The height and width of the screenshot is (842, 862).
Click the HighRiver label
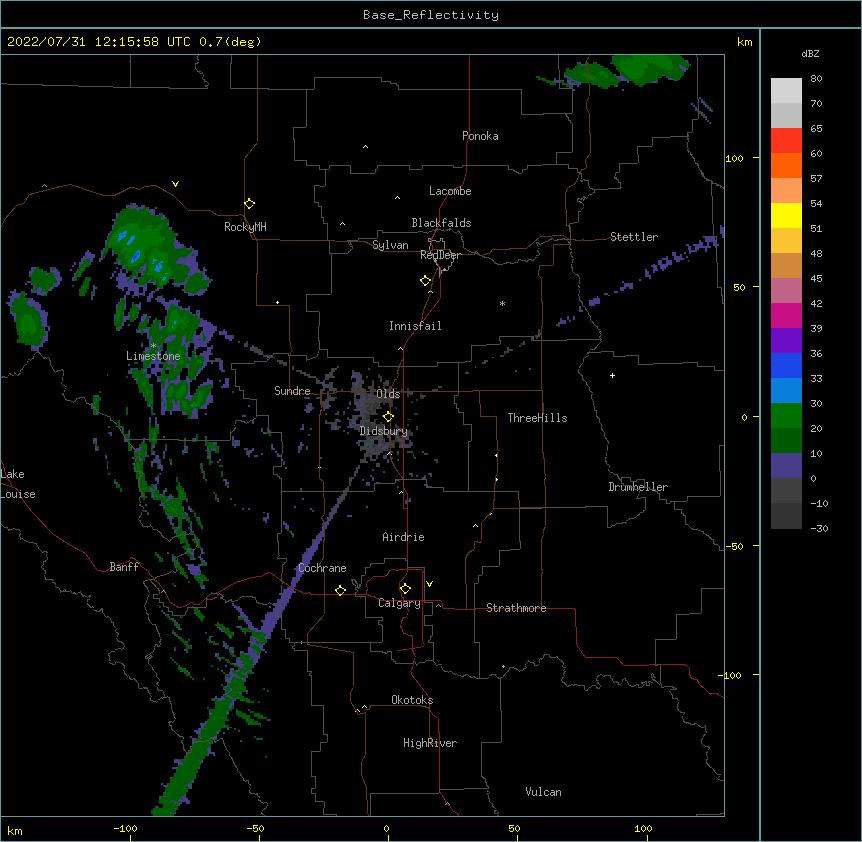[430, 743]
